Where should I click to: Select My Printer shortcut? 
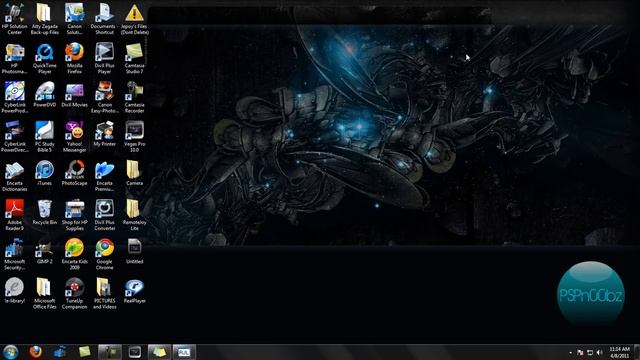(x=104, y=134)
